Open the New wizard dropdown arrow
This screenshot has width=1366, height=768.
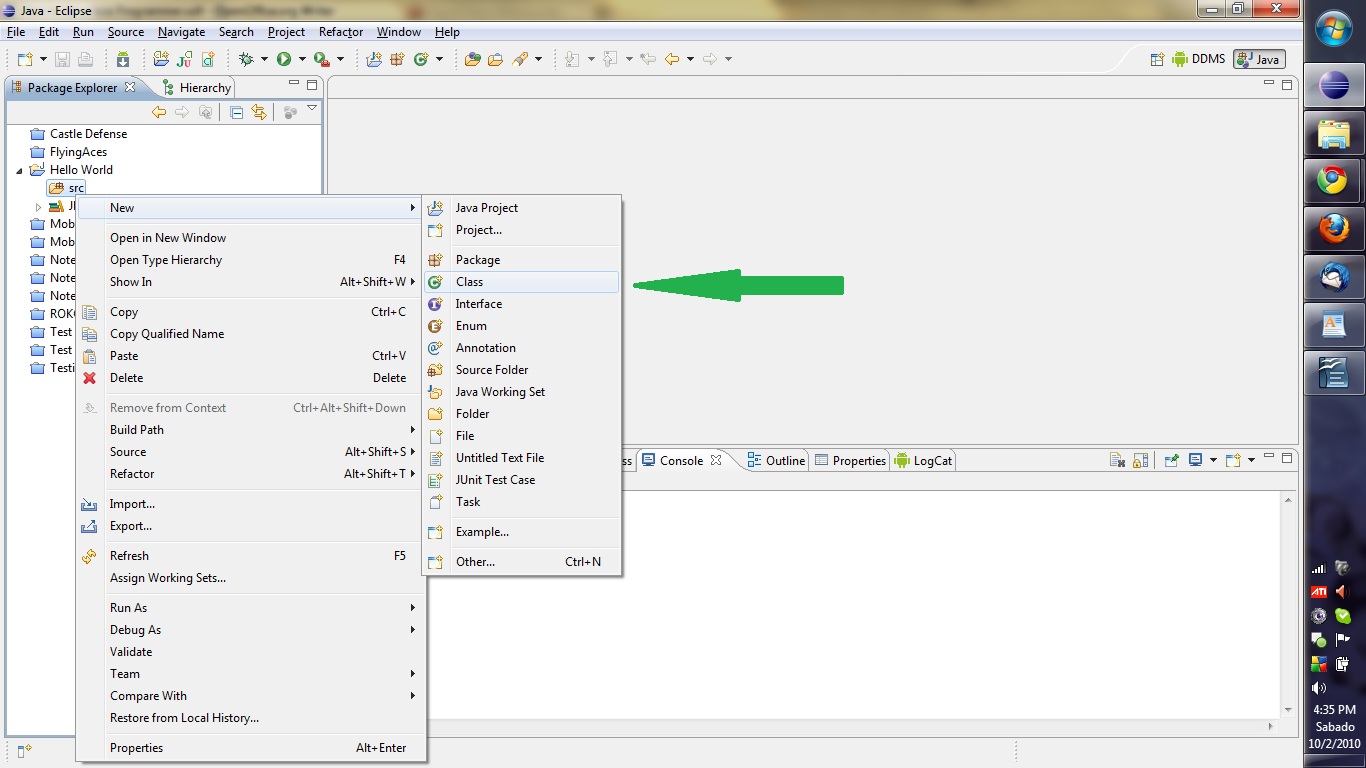click(41, 60)
